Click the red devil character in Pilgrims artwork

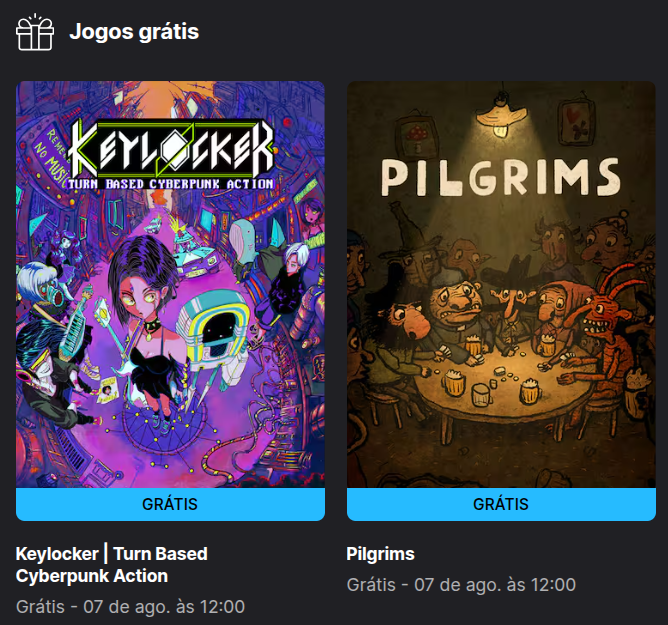coord(605,337)
